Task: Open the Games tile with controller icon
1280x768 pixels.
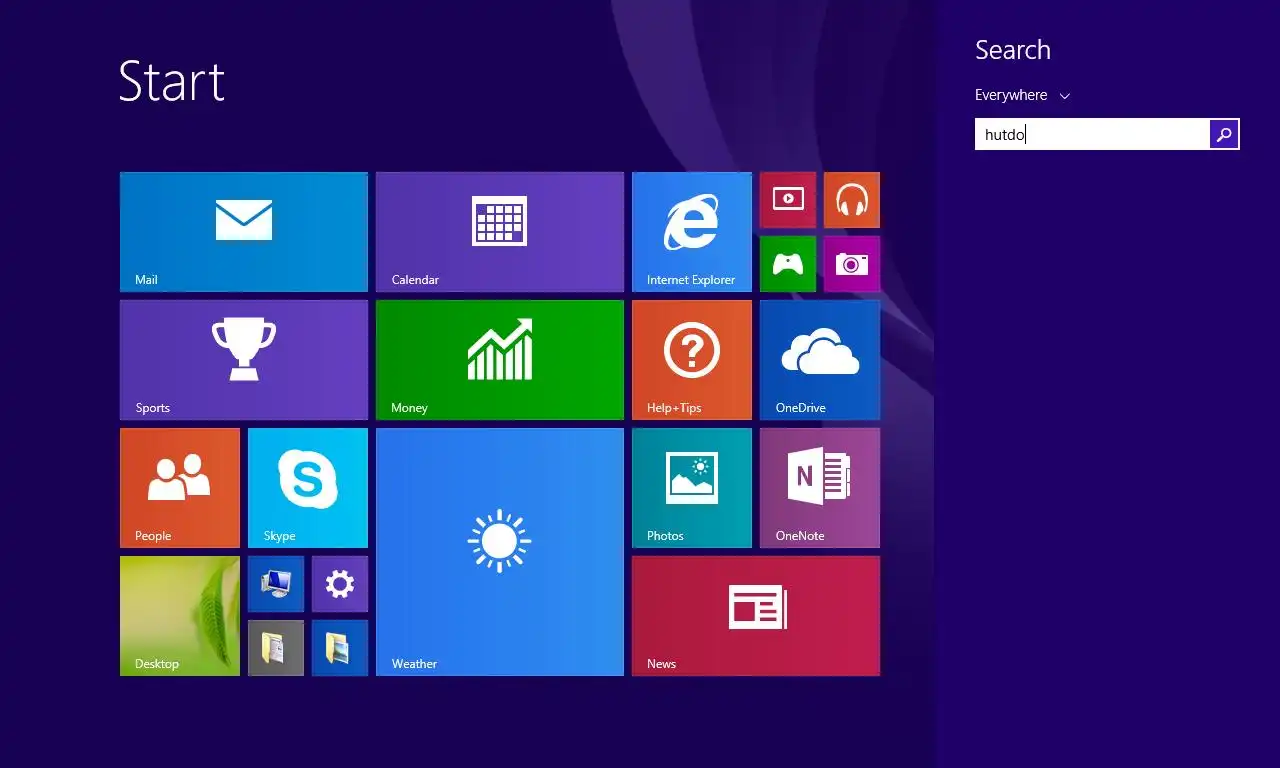Action: (x=788, y=264)
